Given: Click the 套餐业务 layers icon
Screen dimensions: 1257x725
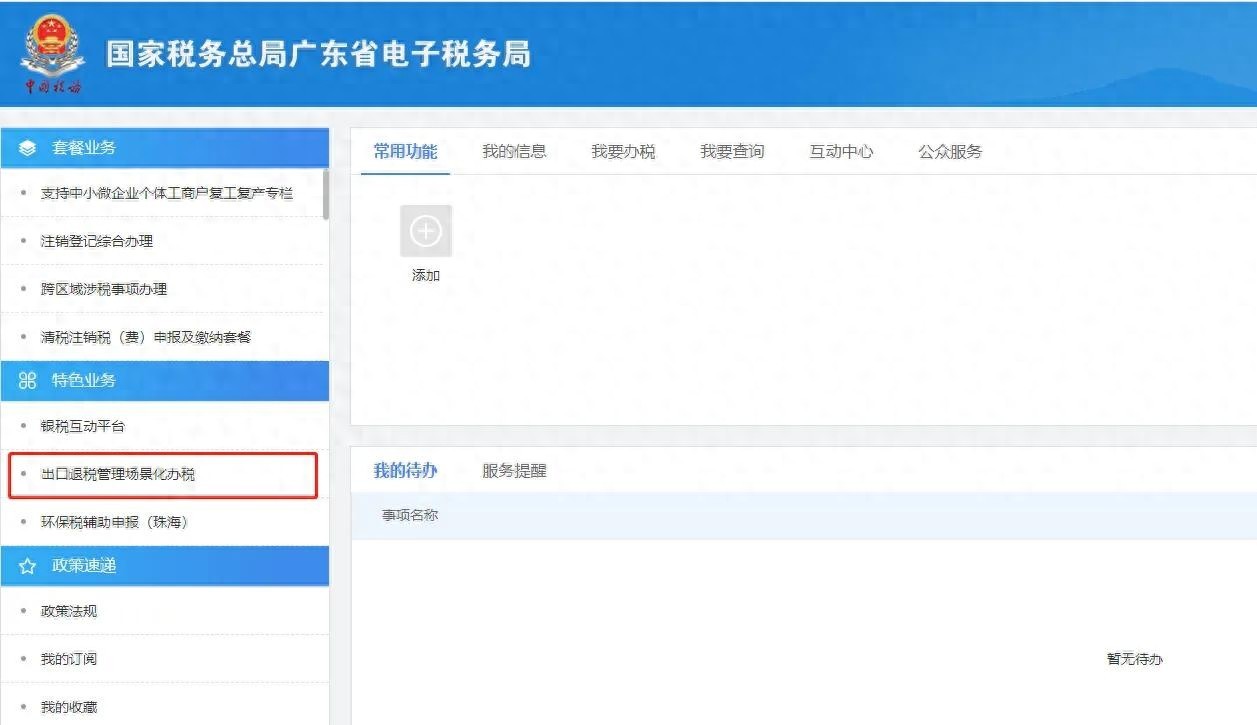Looking at the screenshot, I should (x=27, y=148).
